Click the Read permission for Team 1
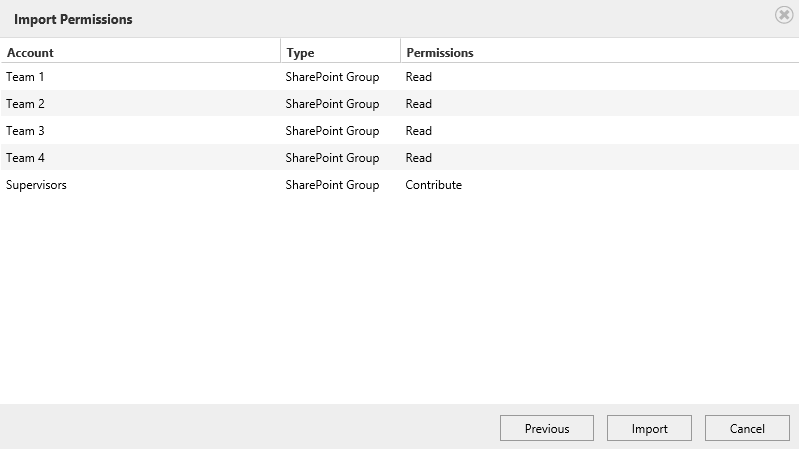 418,77
